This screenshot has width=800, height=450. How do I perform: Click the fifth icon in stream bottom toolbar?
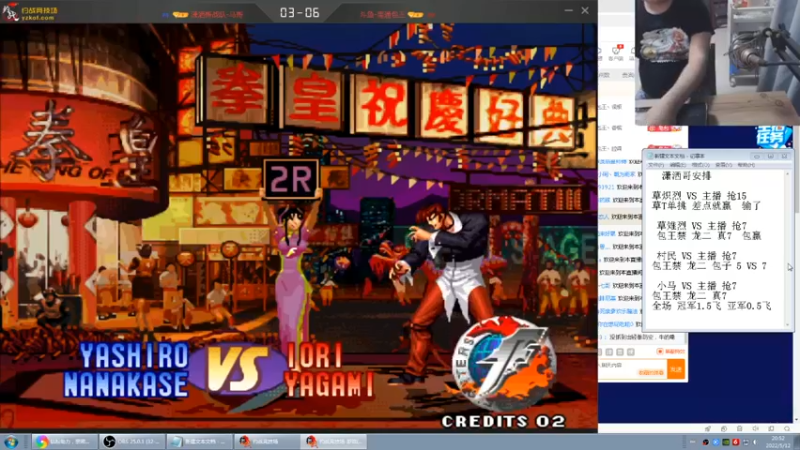click(x=771, y=429)
